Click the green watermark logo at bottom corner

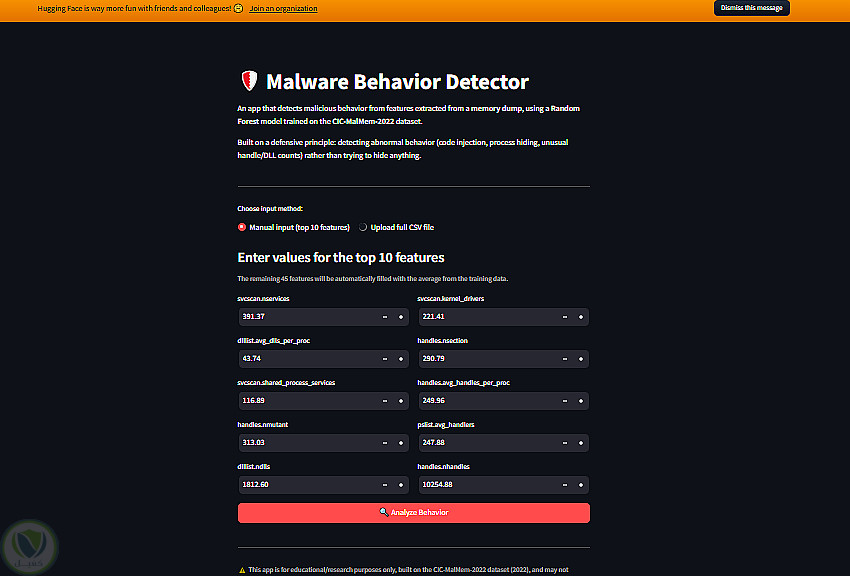click(29, 546)
